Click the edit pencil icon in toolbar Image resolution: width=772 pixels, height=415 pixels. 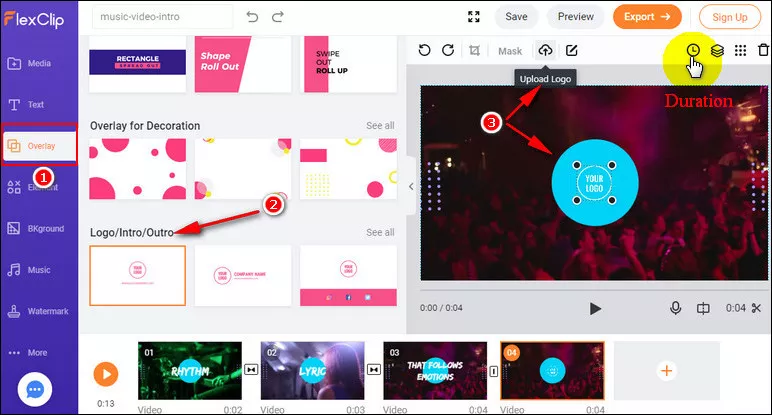click(x=572, y=50)
